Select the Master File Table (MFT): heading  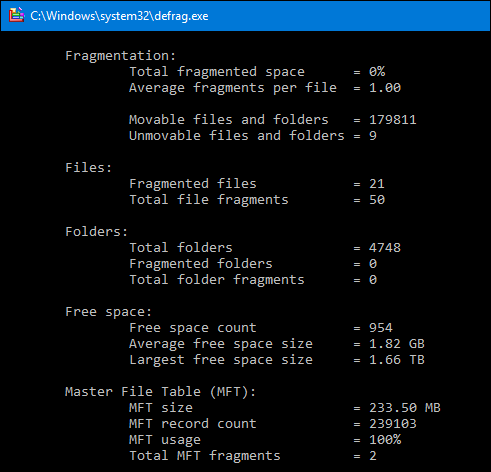click(x=160, y=392)
